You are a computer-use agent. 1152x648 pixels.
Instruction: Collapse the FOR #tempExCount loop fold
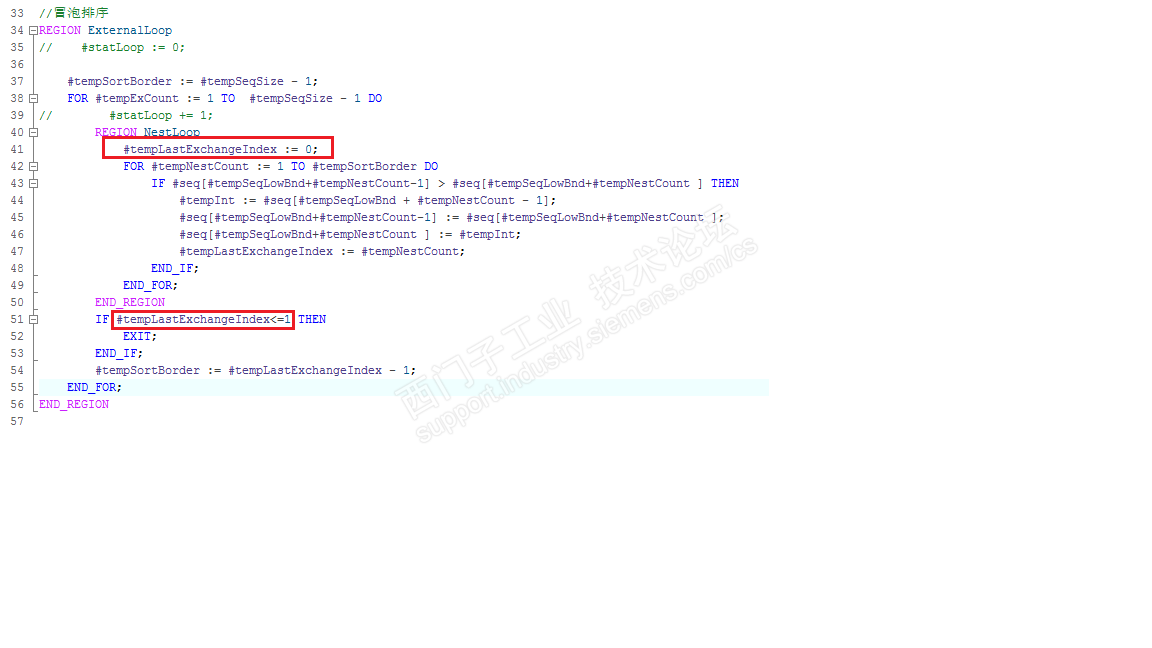pos(33,98)
